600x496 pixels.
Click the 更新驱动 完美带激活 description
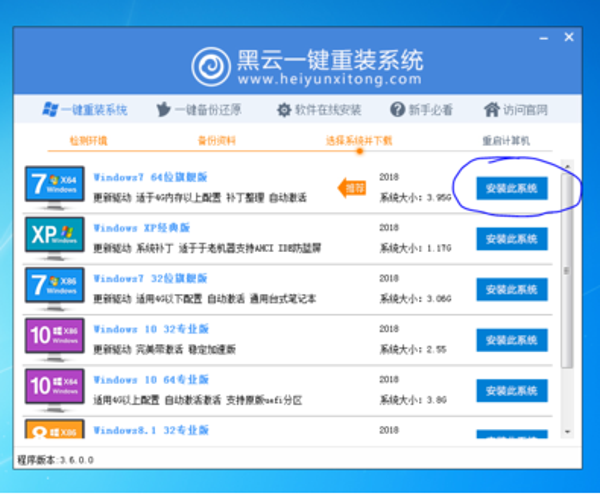point(165,349)
